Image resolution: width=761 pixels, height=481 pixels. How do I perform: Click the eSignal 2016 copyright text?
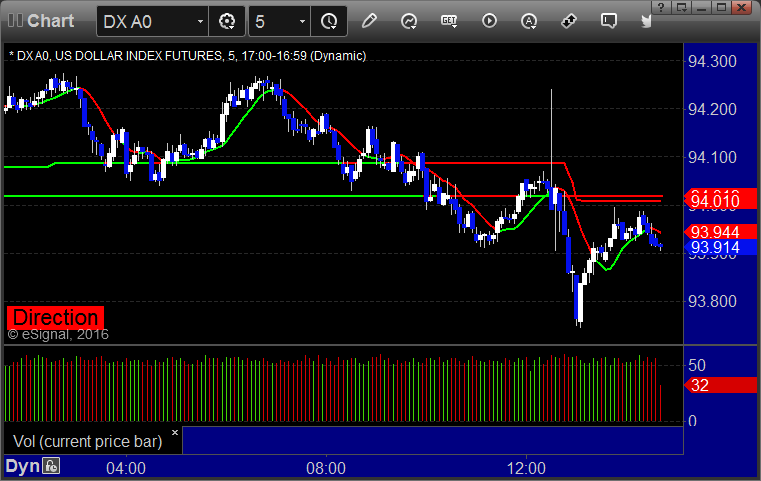58,334
